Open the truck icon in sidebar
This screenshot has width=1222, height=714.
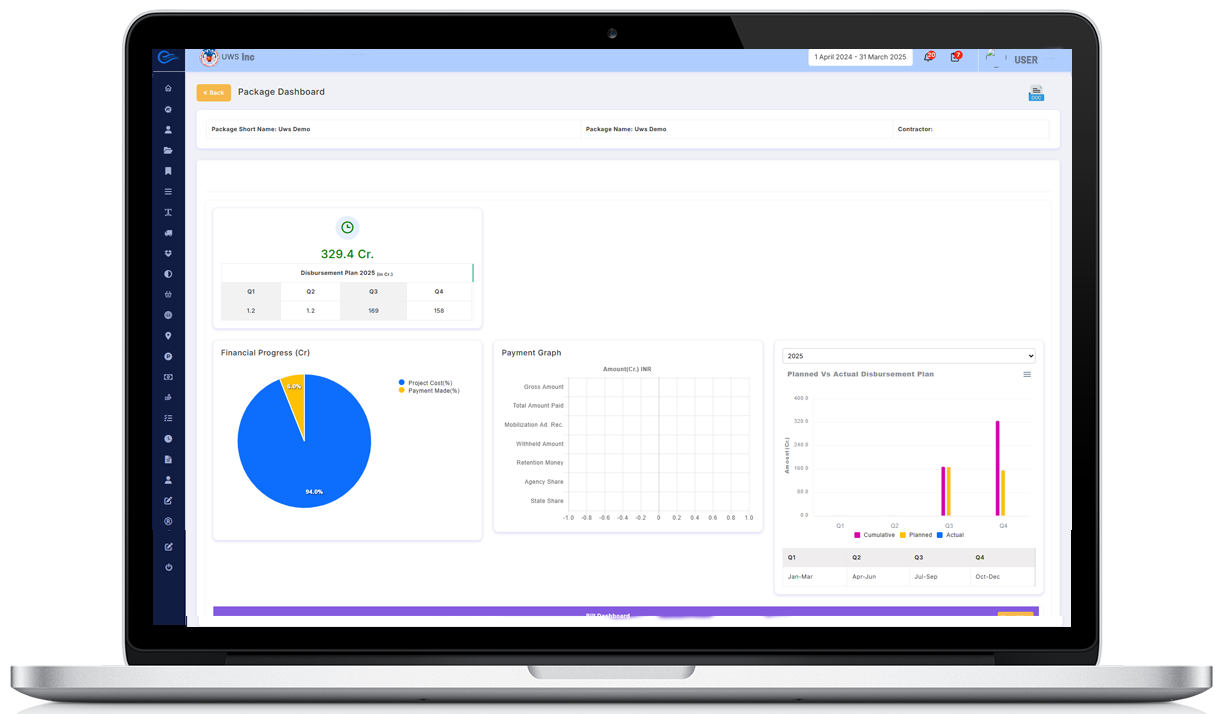tap(168, 233)
